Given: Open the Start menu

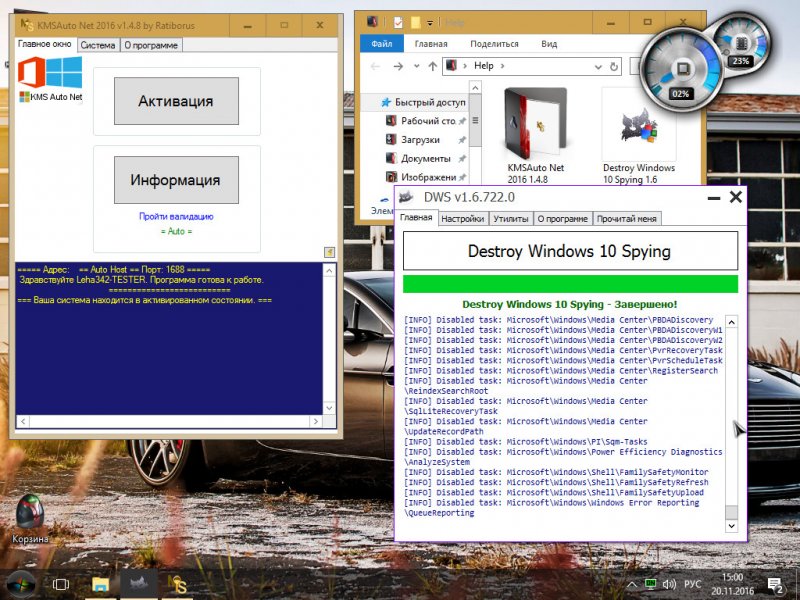Looking at the screenshot, I should coord(20,585).
